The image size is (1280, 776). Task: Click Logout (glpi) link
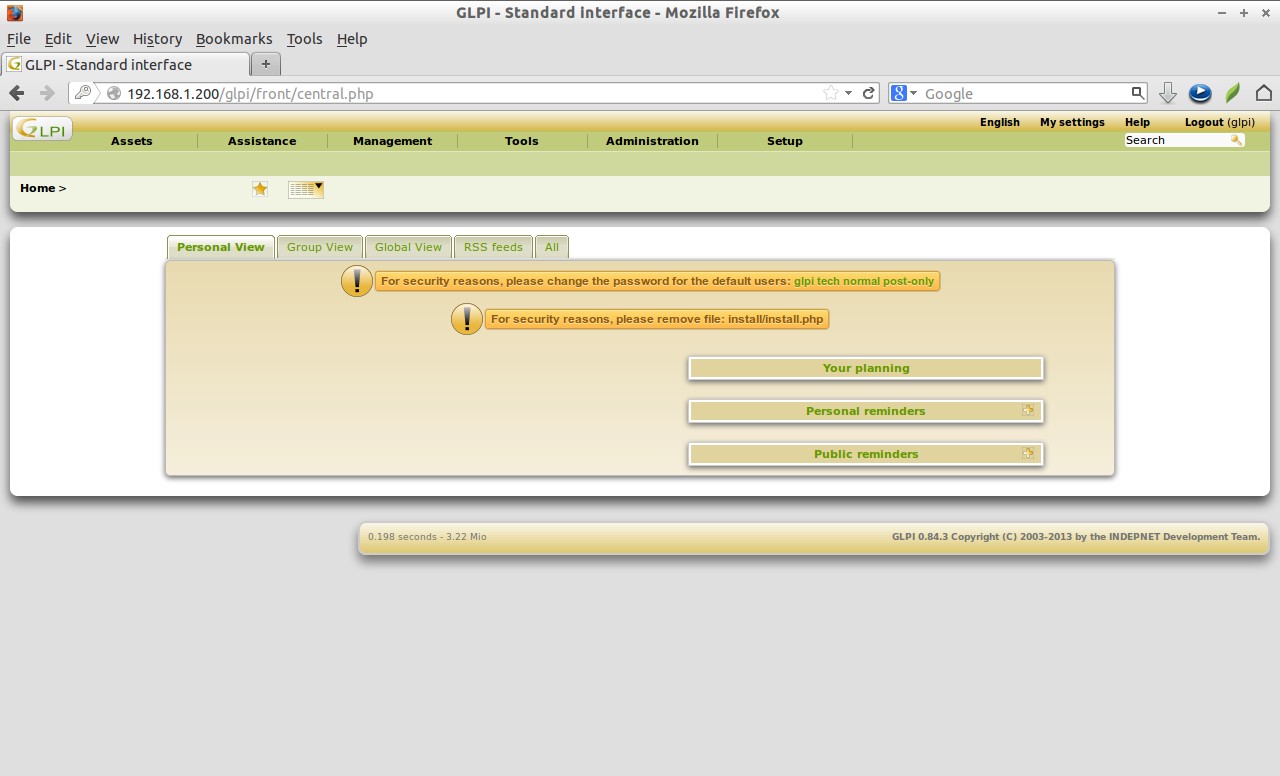[1219, 122]
